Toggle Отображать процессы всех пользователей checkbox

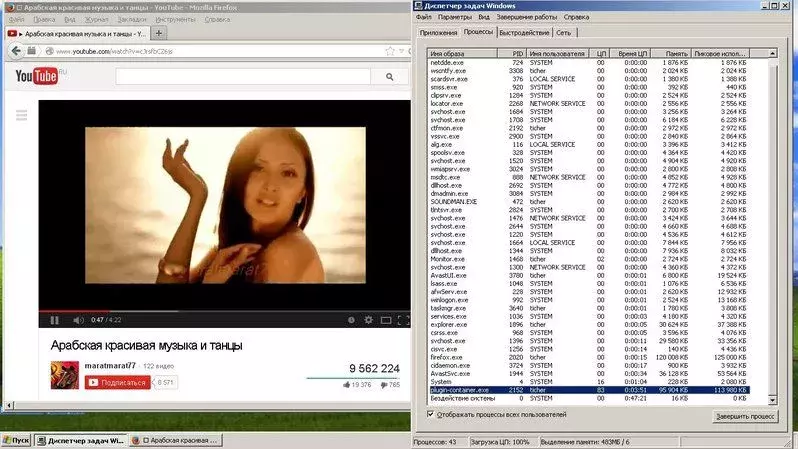pos(431,414)
